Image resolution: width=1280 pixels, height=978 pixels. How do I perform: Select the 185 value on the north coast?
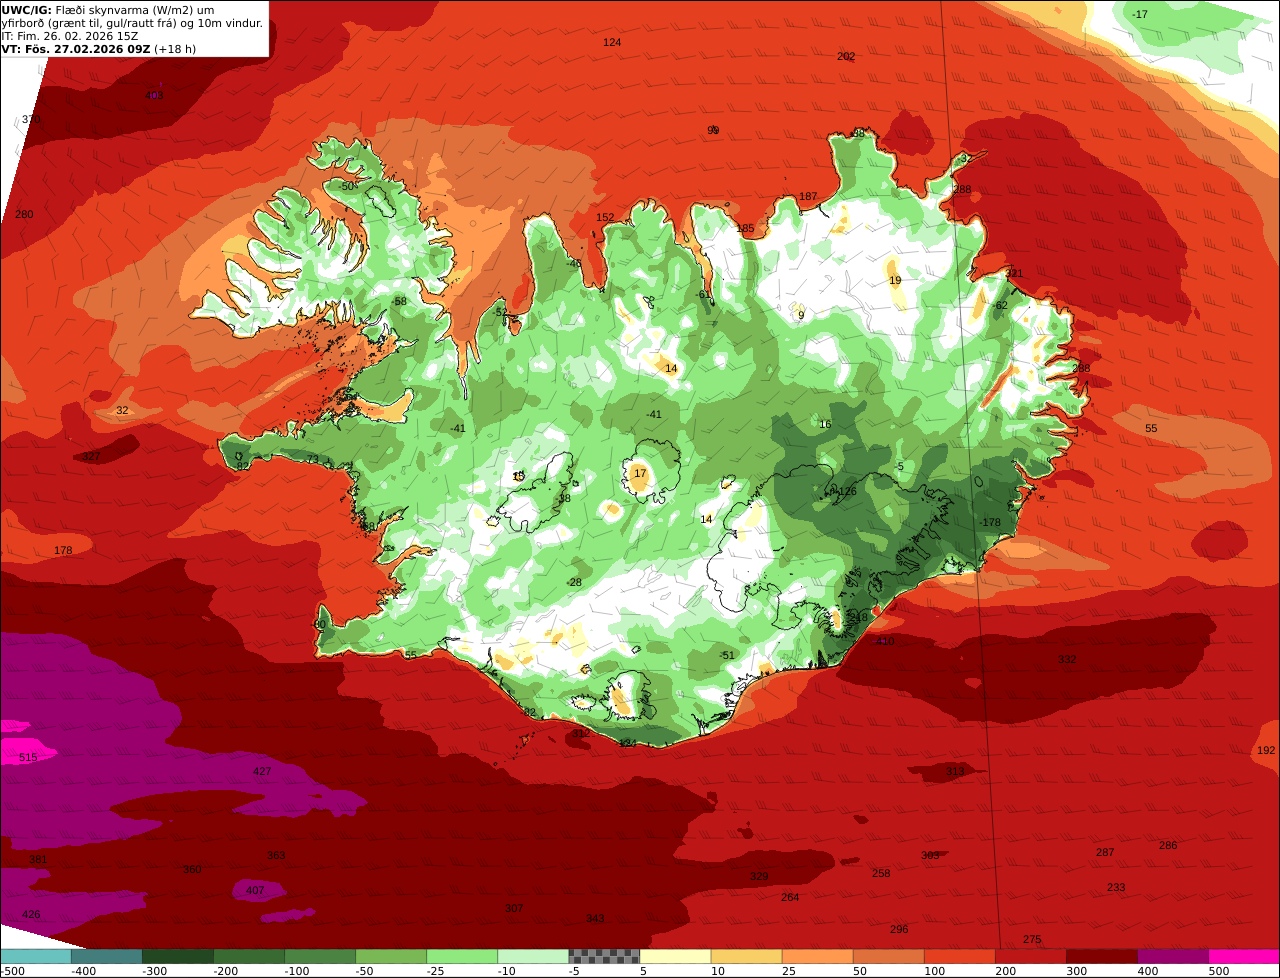[745, 228]
